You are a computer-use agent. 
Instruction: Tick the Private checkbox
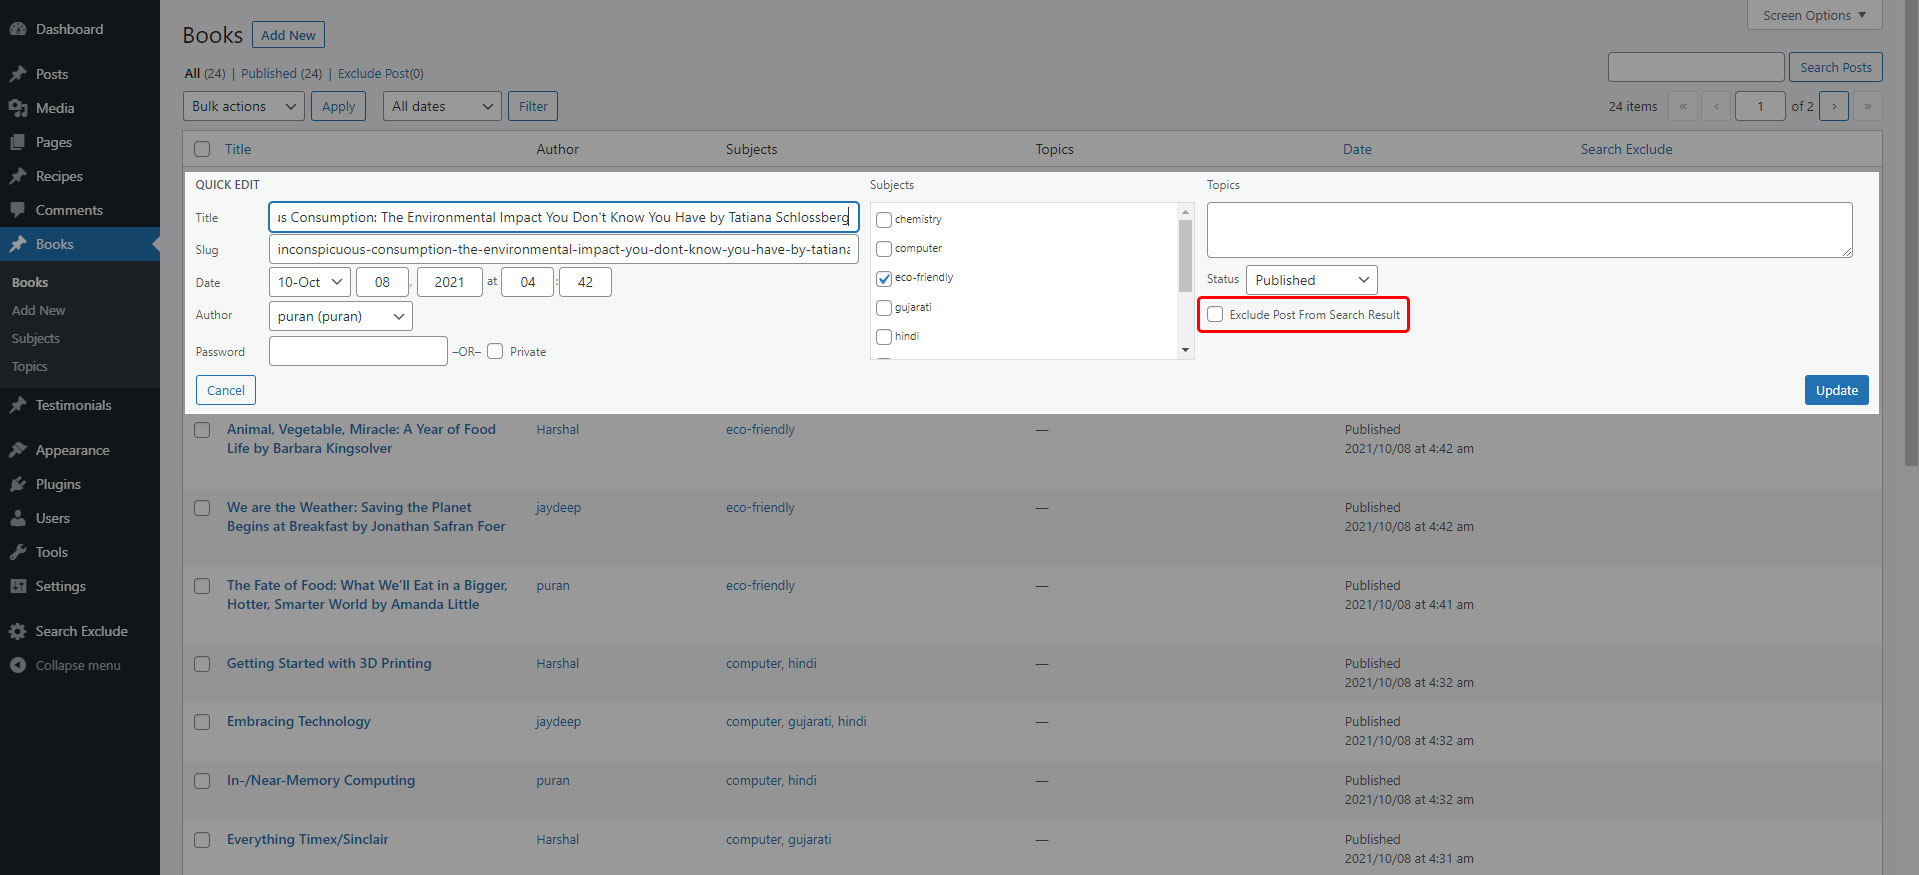pos(495,351)
